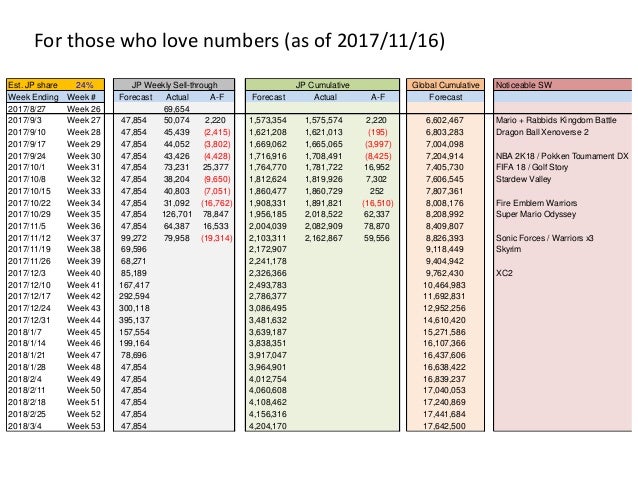This screenshot has height=479, width=638.
Task: Click the 'JP Weekly Sell-through' header
Action: pyautogui.click(x=174, y=85)
